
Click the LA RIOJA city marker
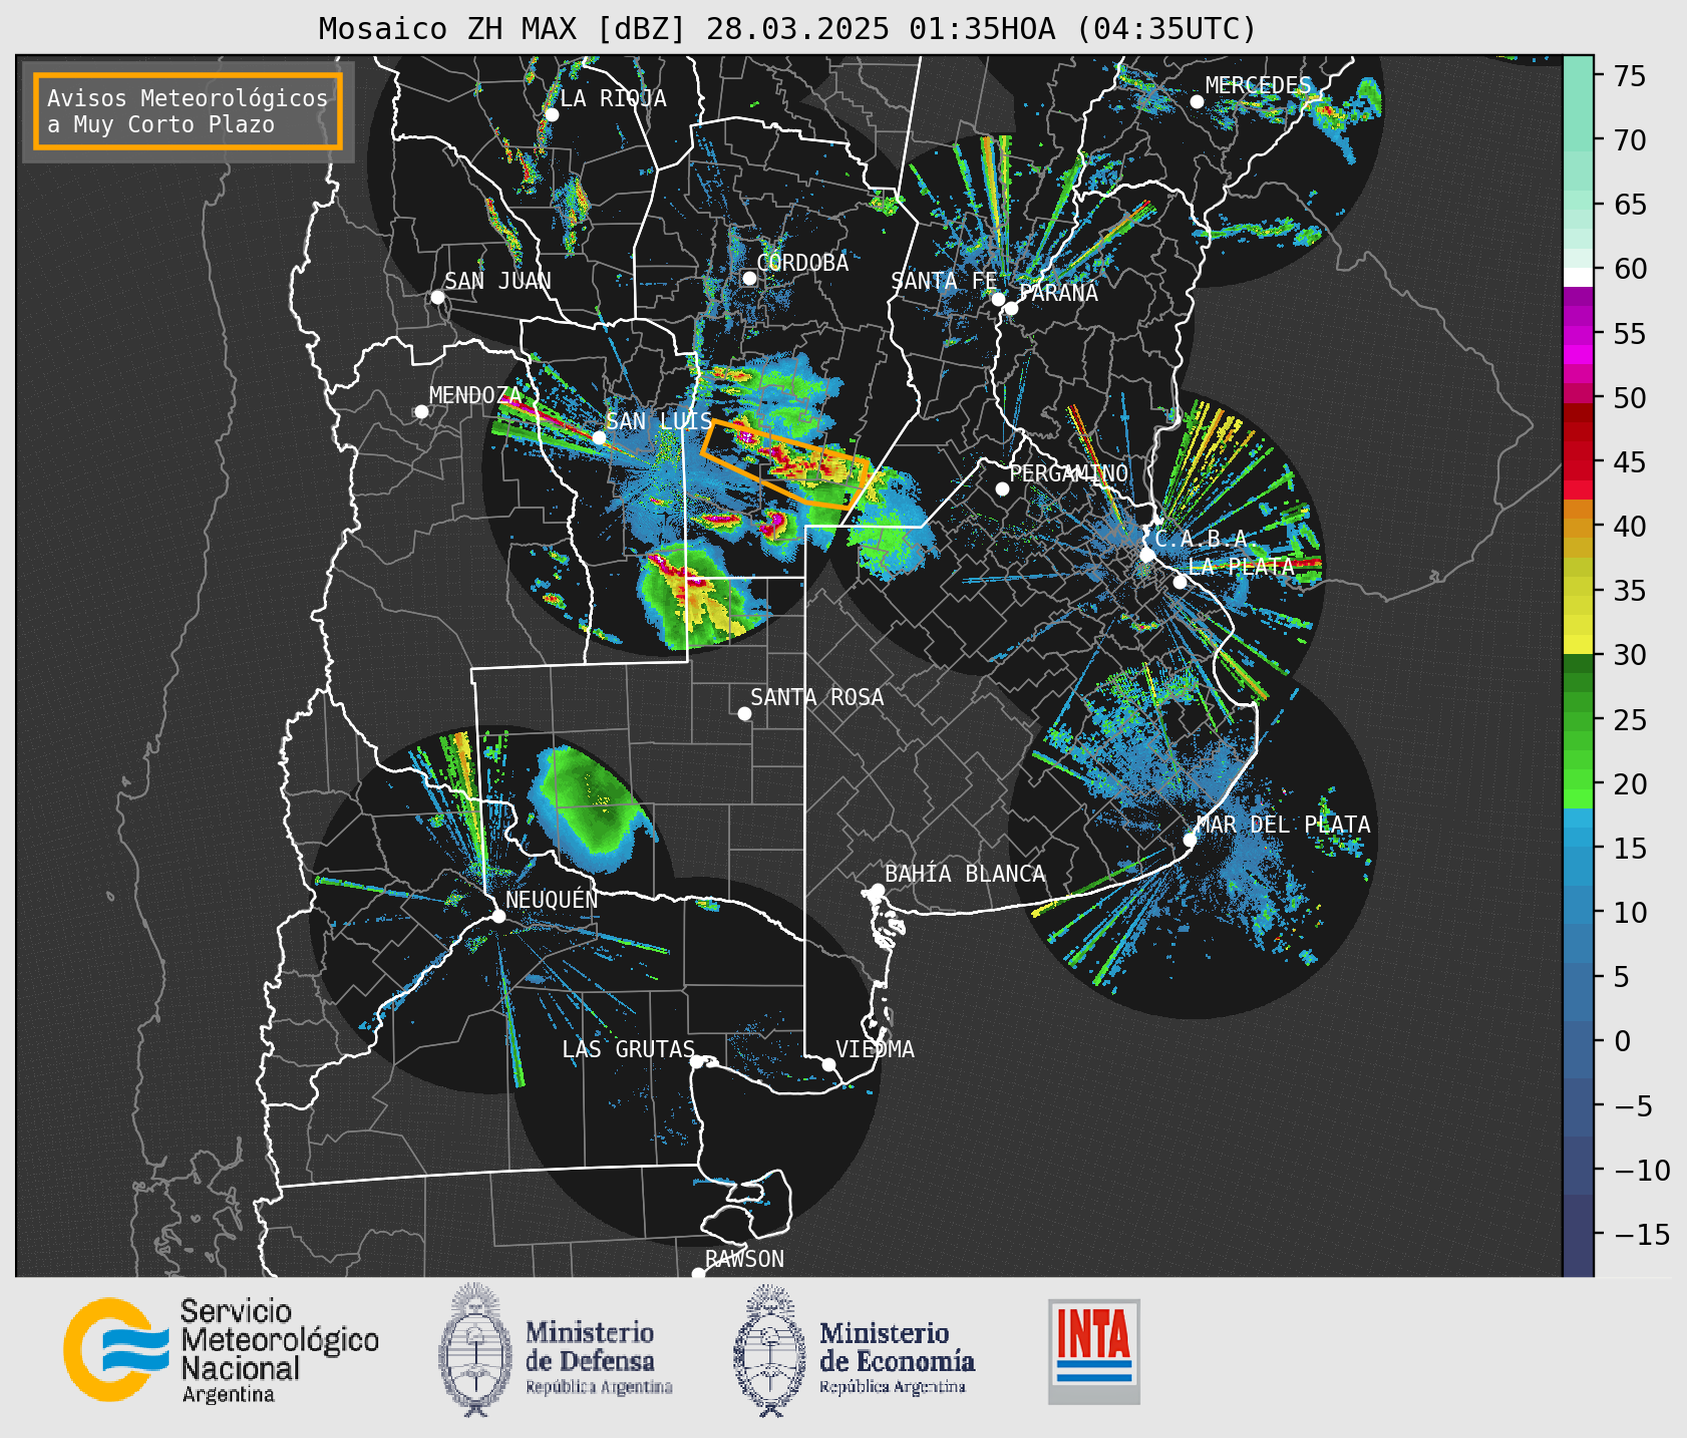(552, 115)
